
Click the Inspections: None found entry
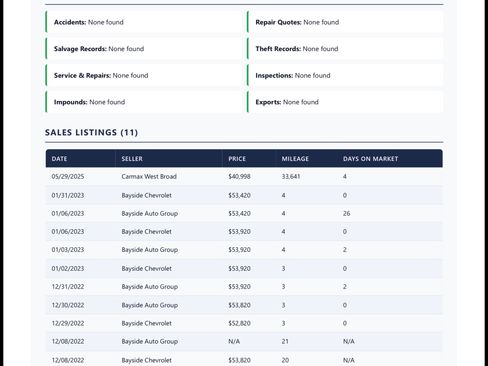pyautogui.click(x=345, y=75)
